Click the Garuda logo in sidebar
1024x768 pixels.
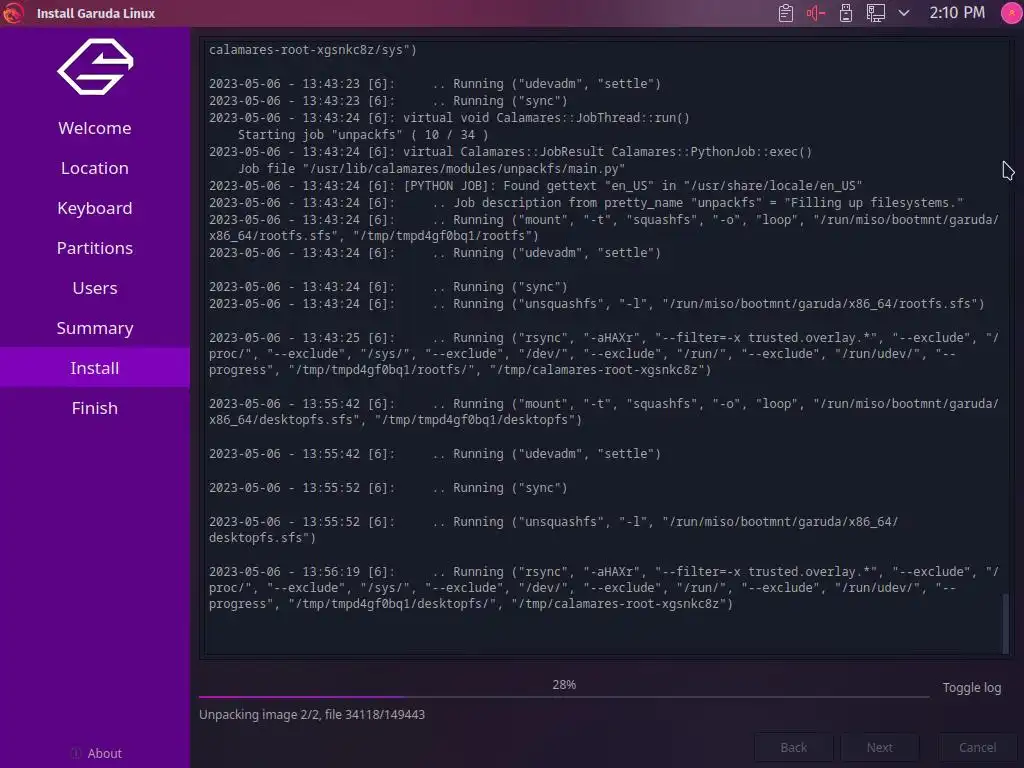(x=95, y=67)
